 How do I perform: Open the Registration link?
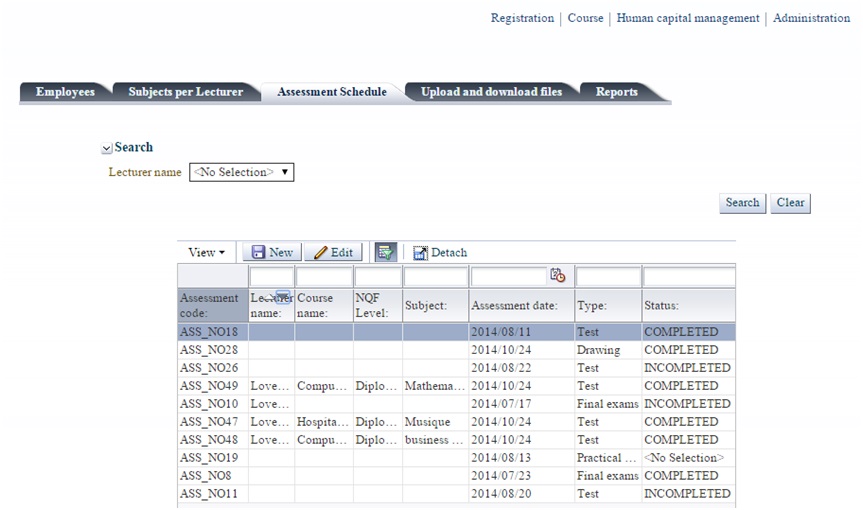tap(521, 18)
